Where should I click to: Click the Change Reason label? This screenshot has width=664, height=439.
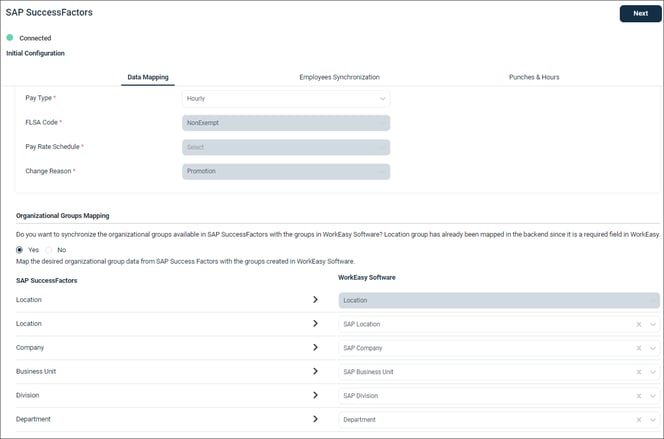(48, 171)
